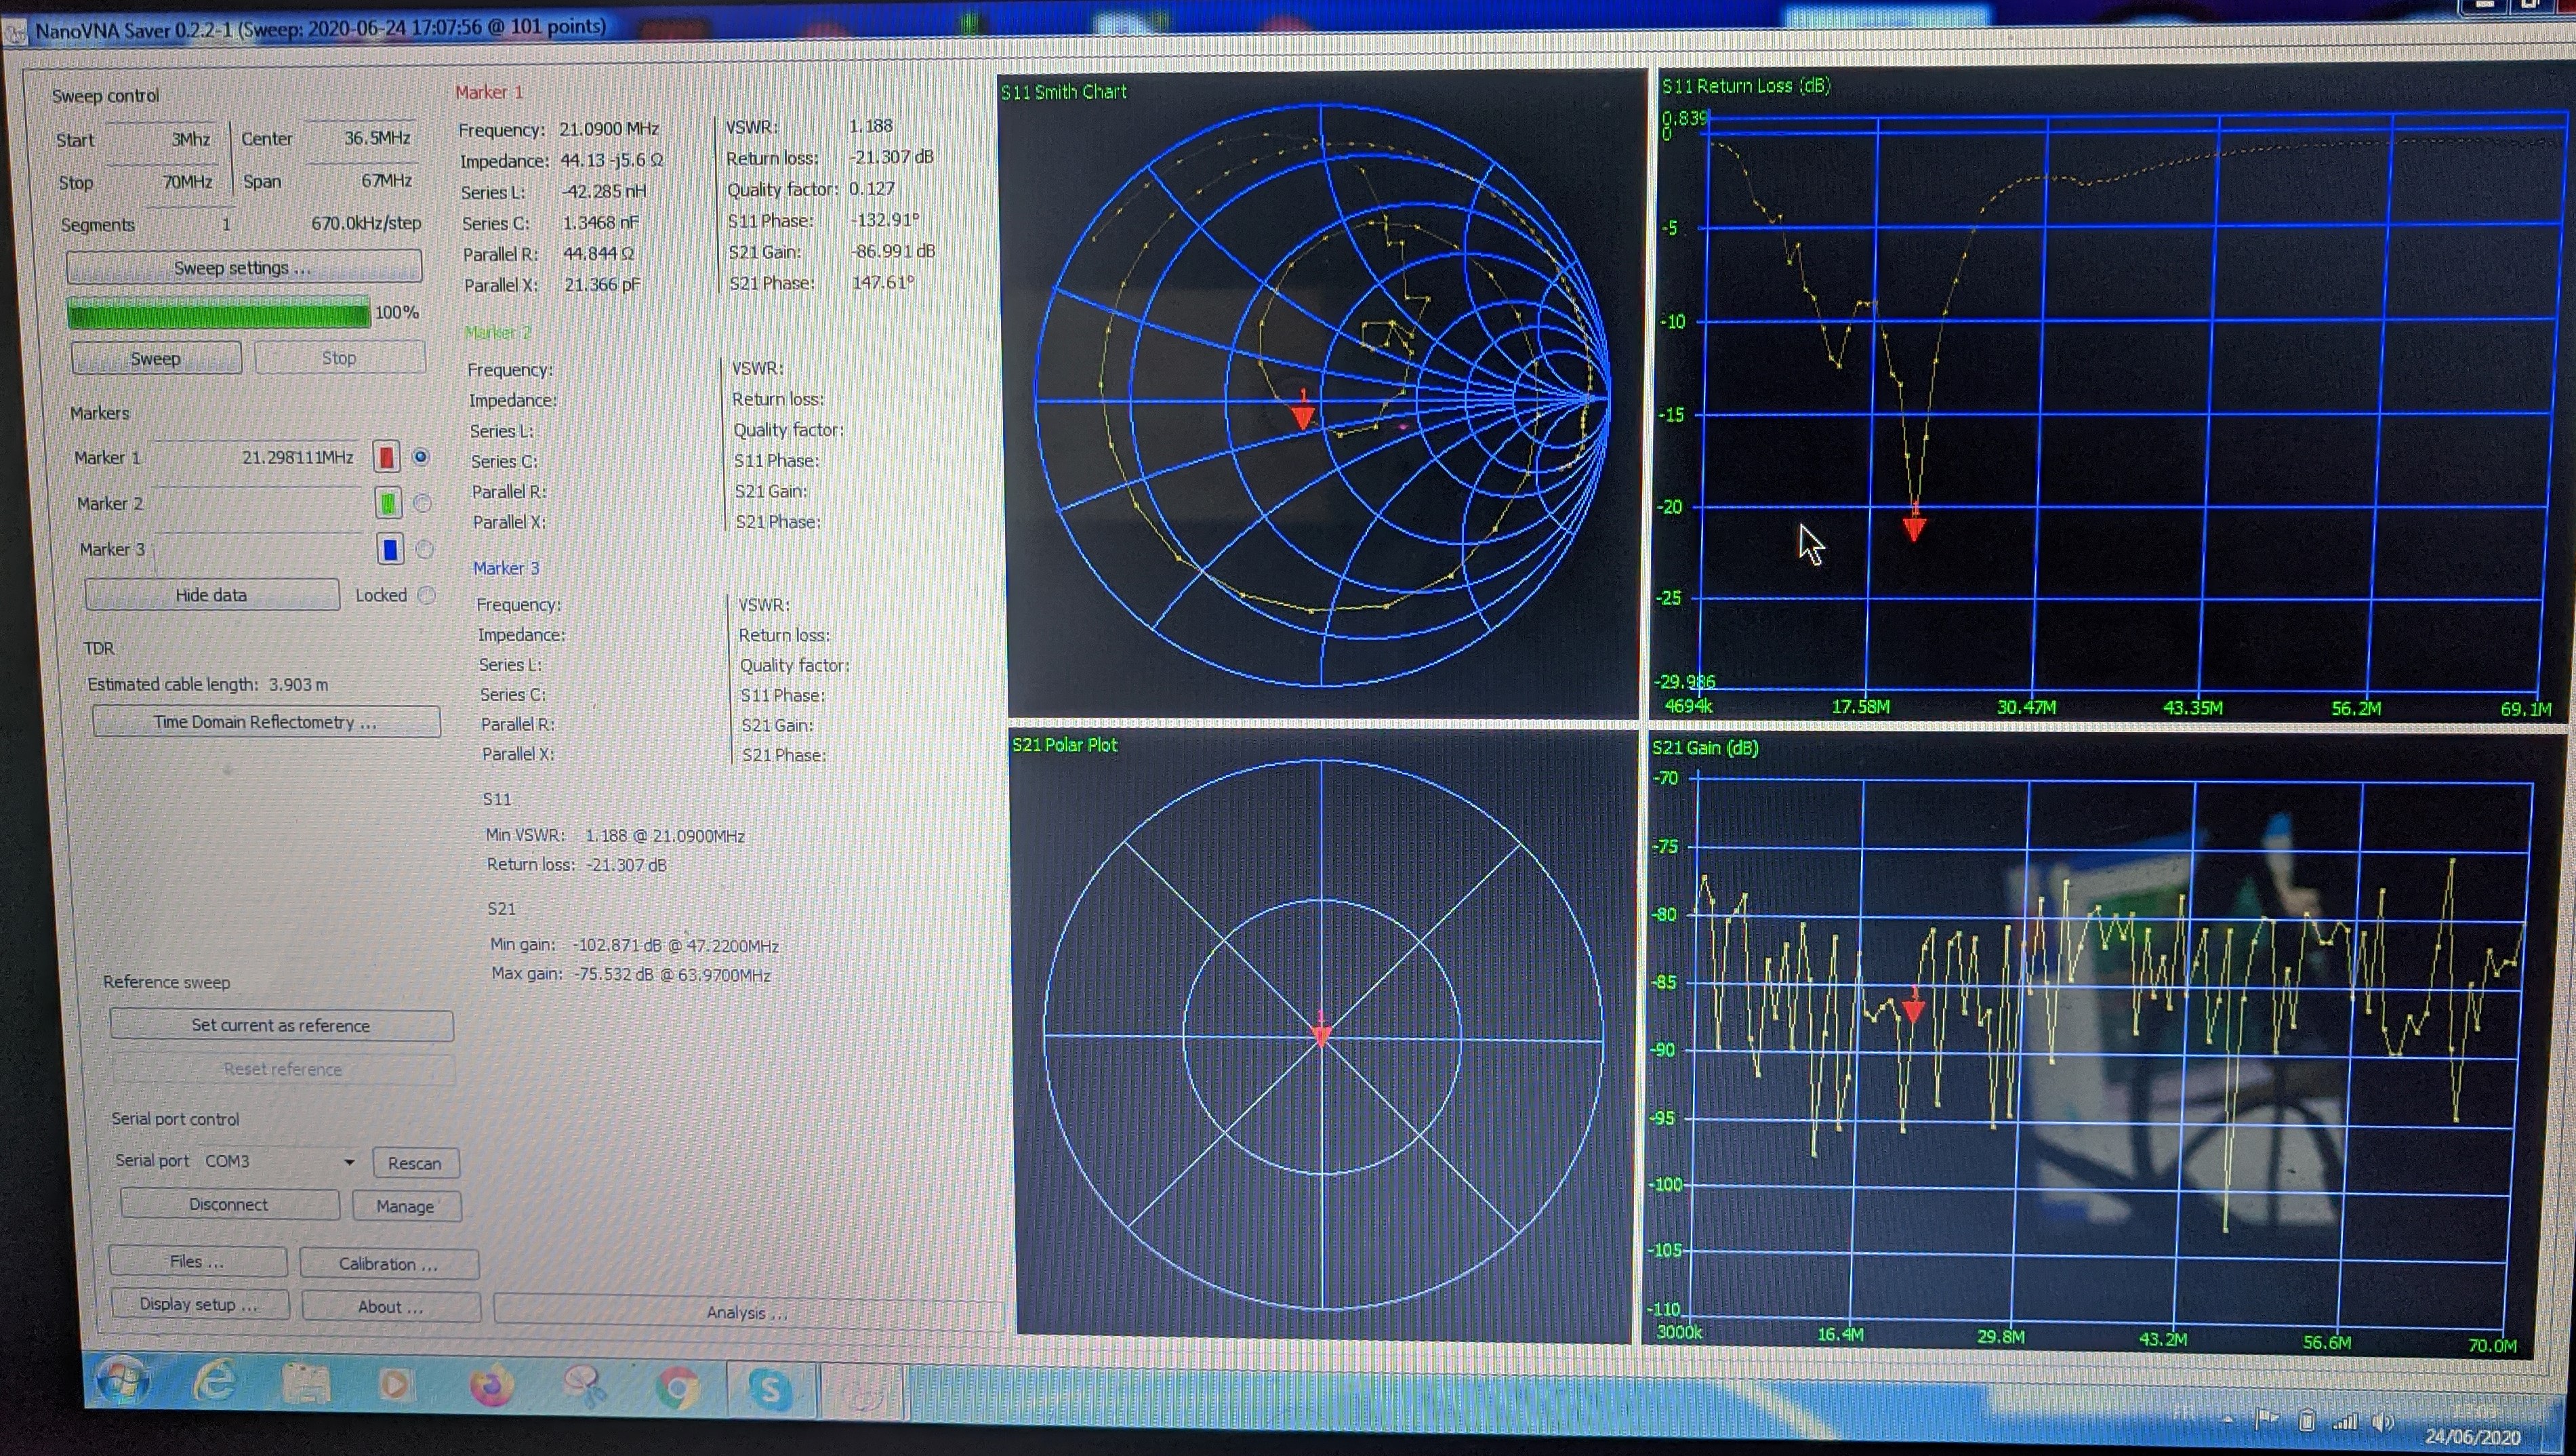
Task: Open Time Domain Reflectometry window
Action: (x=265, y=722)
